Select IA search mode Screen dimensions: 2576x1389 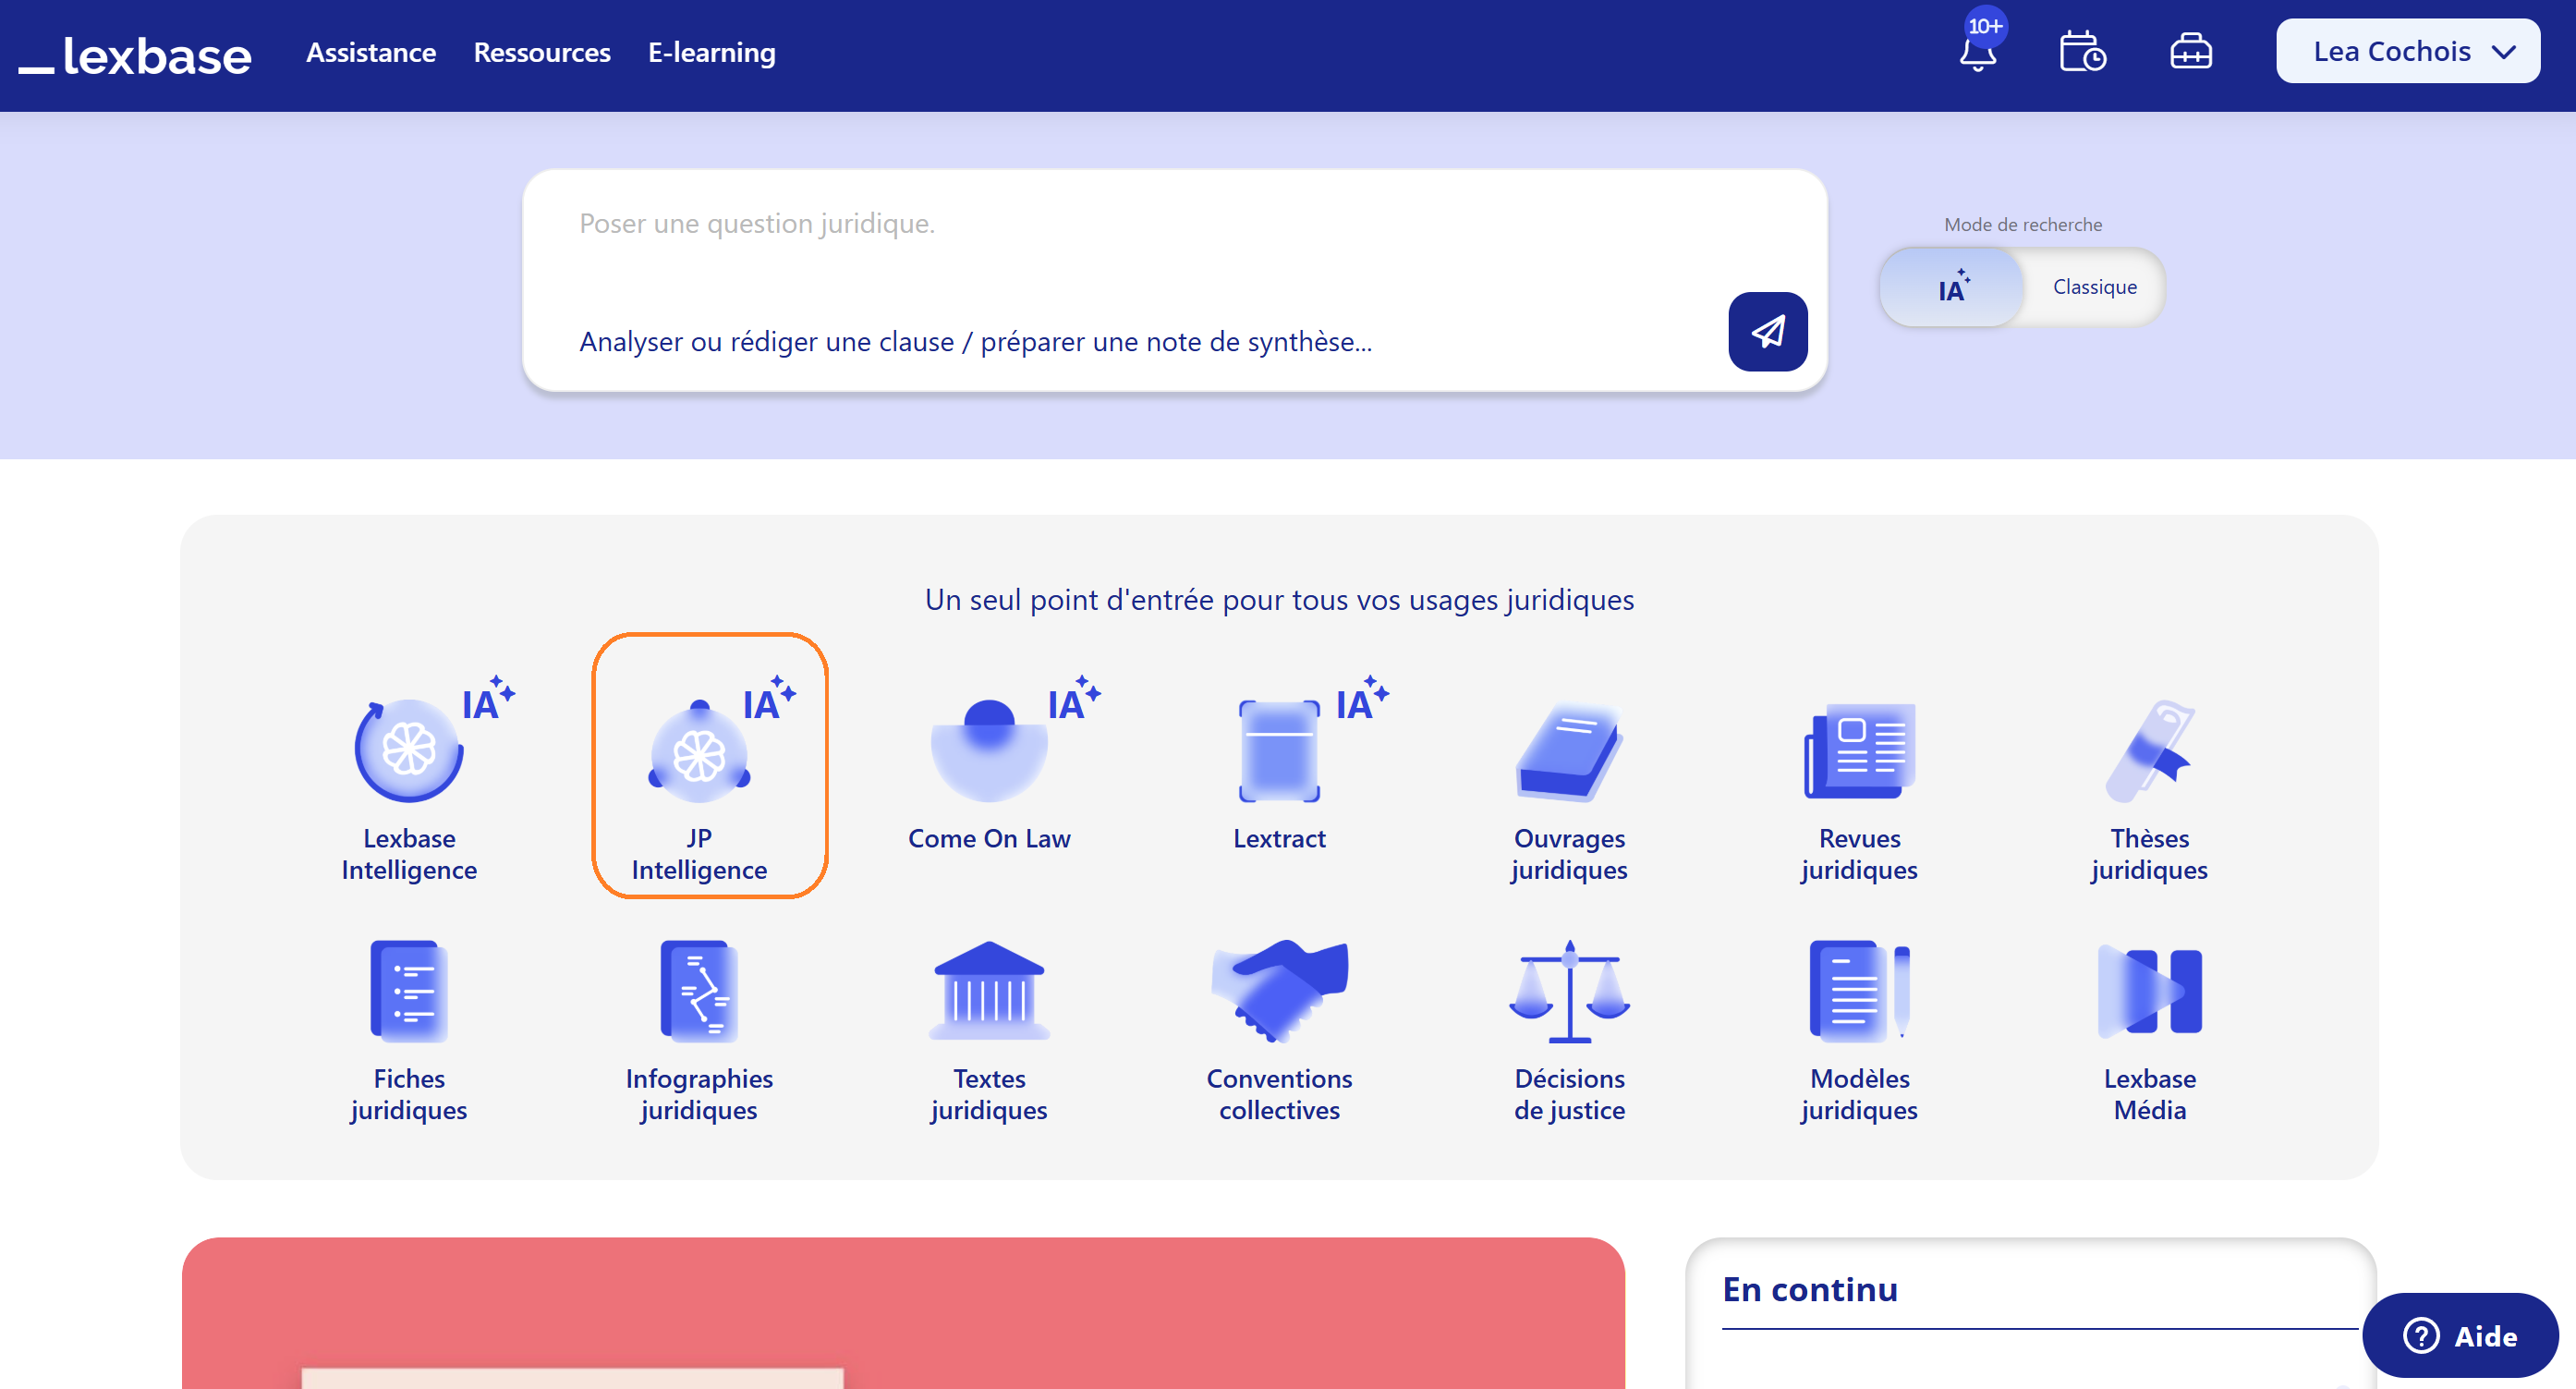pyautogui.click(x=1952, y=288)
